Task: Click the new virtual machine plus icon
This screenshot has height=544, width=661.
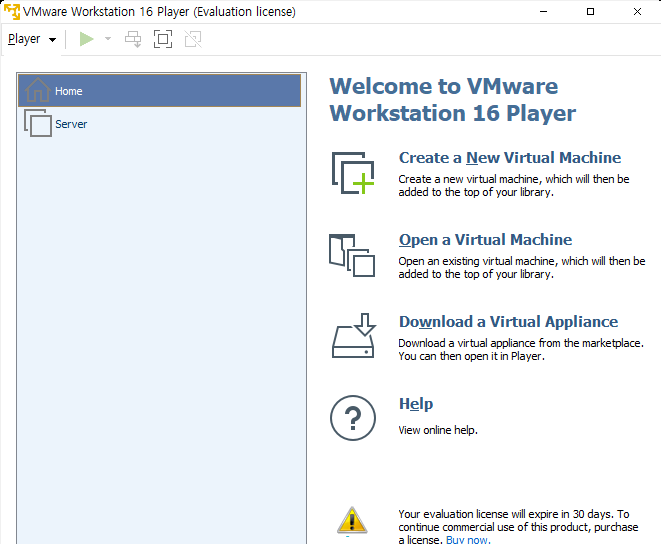Action: pos(353,173)
